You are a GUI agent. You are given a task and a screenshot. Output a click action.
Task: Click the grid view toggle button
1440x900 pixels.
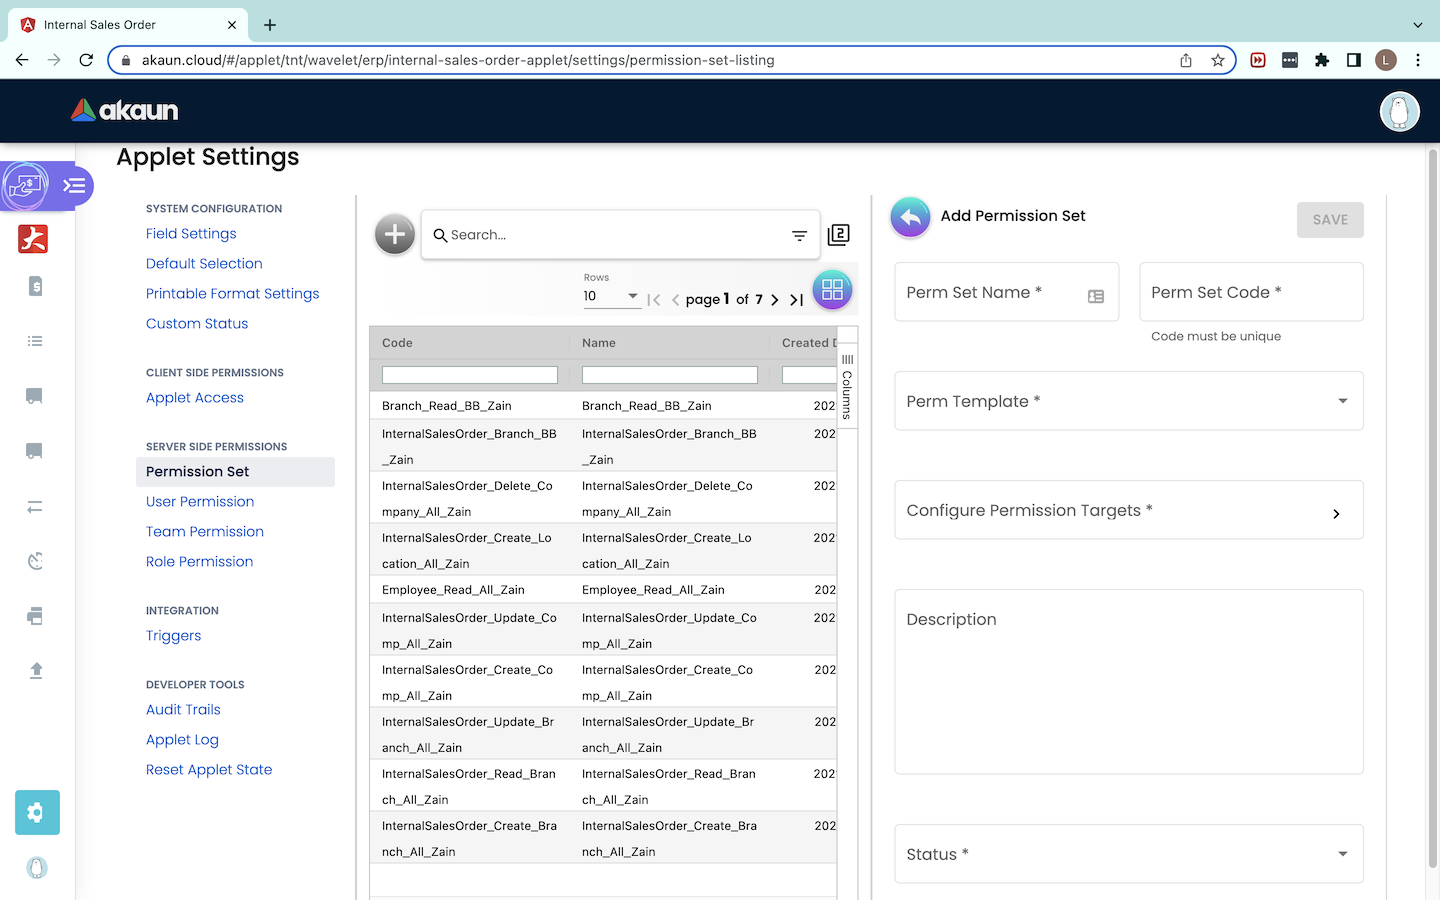click(x=832, y=290)
